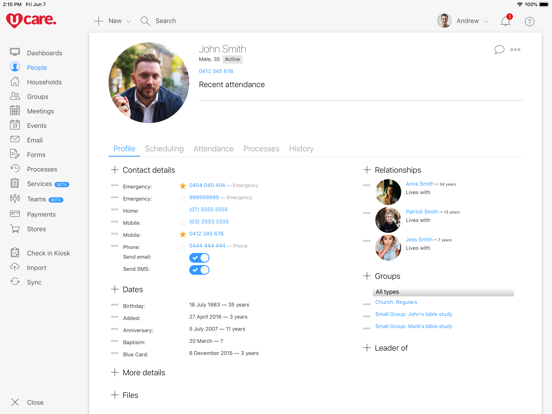Click the care. logo
The width and height of the screenshot is (552, 414).
point(31,20)
